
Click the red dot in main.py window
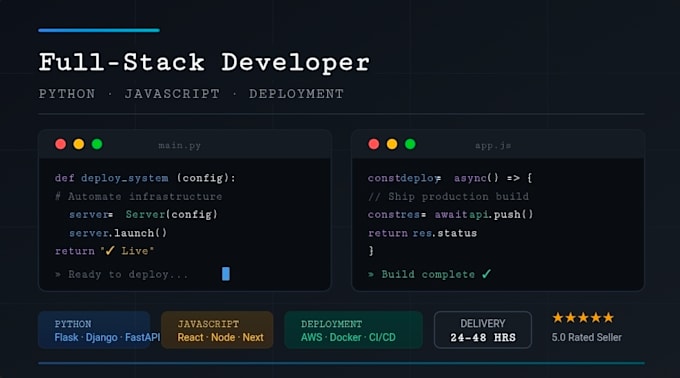click(x=61, y=144)
